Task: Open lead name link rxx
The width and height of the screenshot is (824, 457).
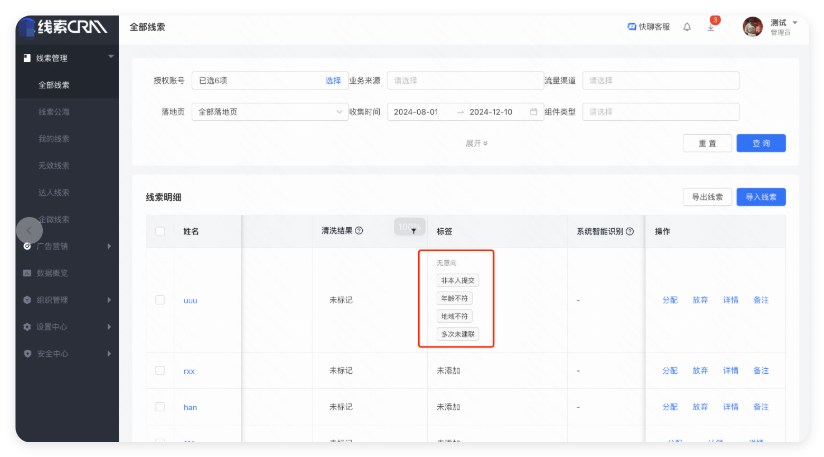Action: click(x=189, y=371)
